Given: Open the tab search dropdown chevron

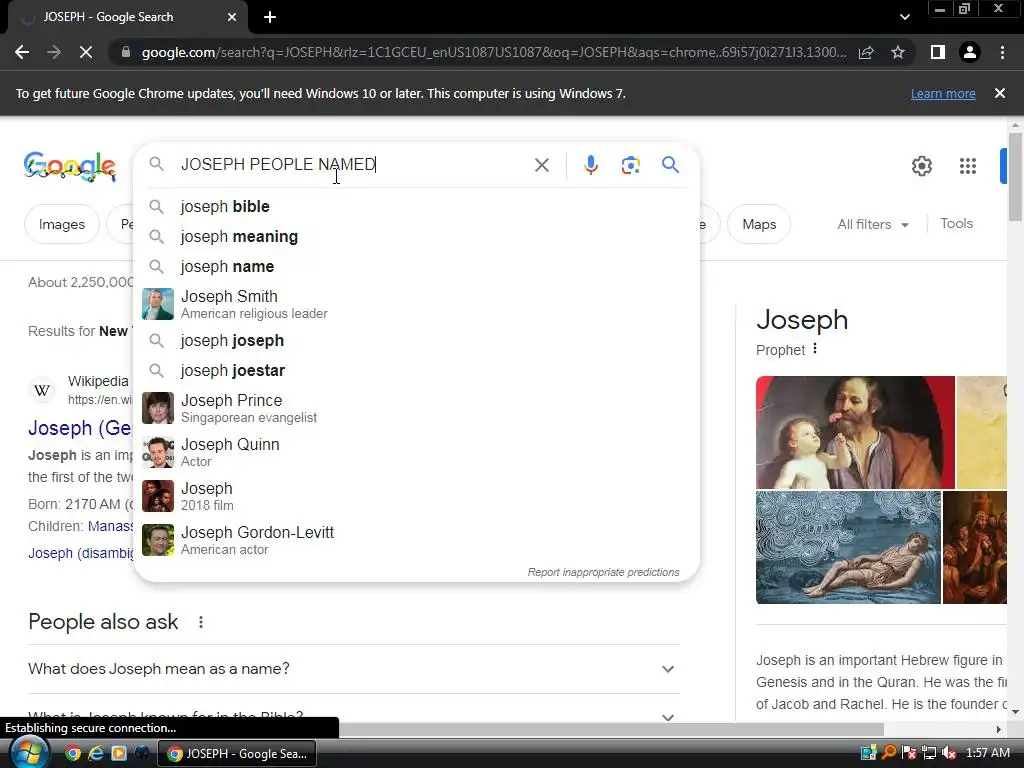Looking at the screenshot, I should [904, 17].
